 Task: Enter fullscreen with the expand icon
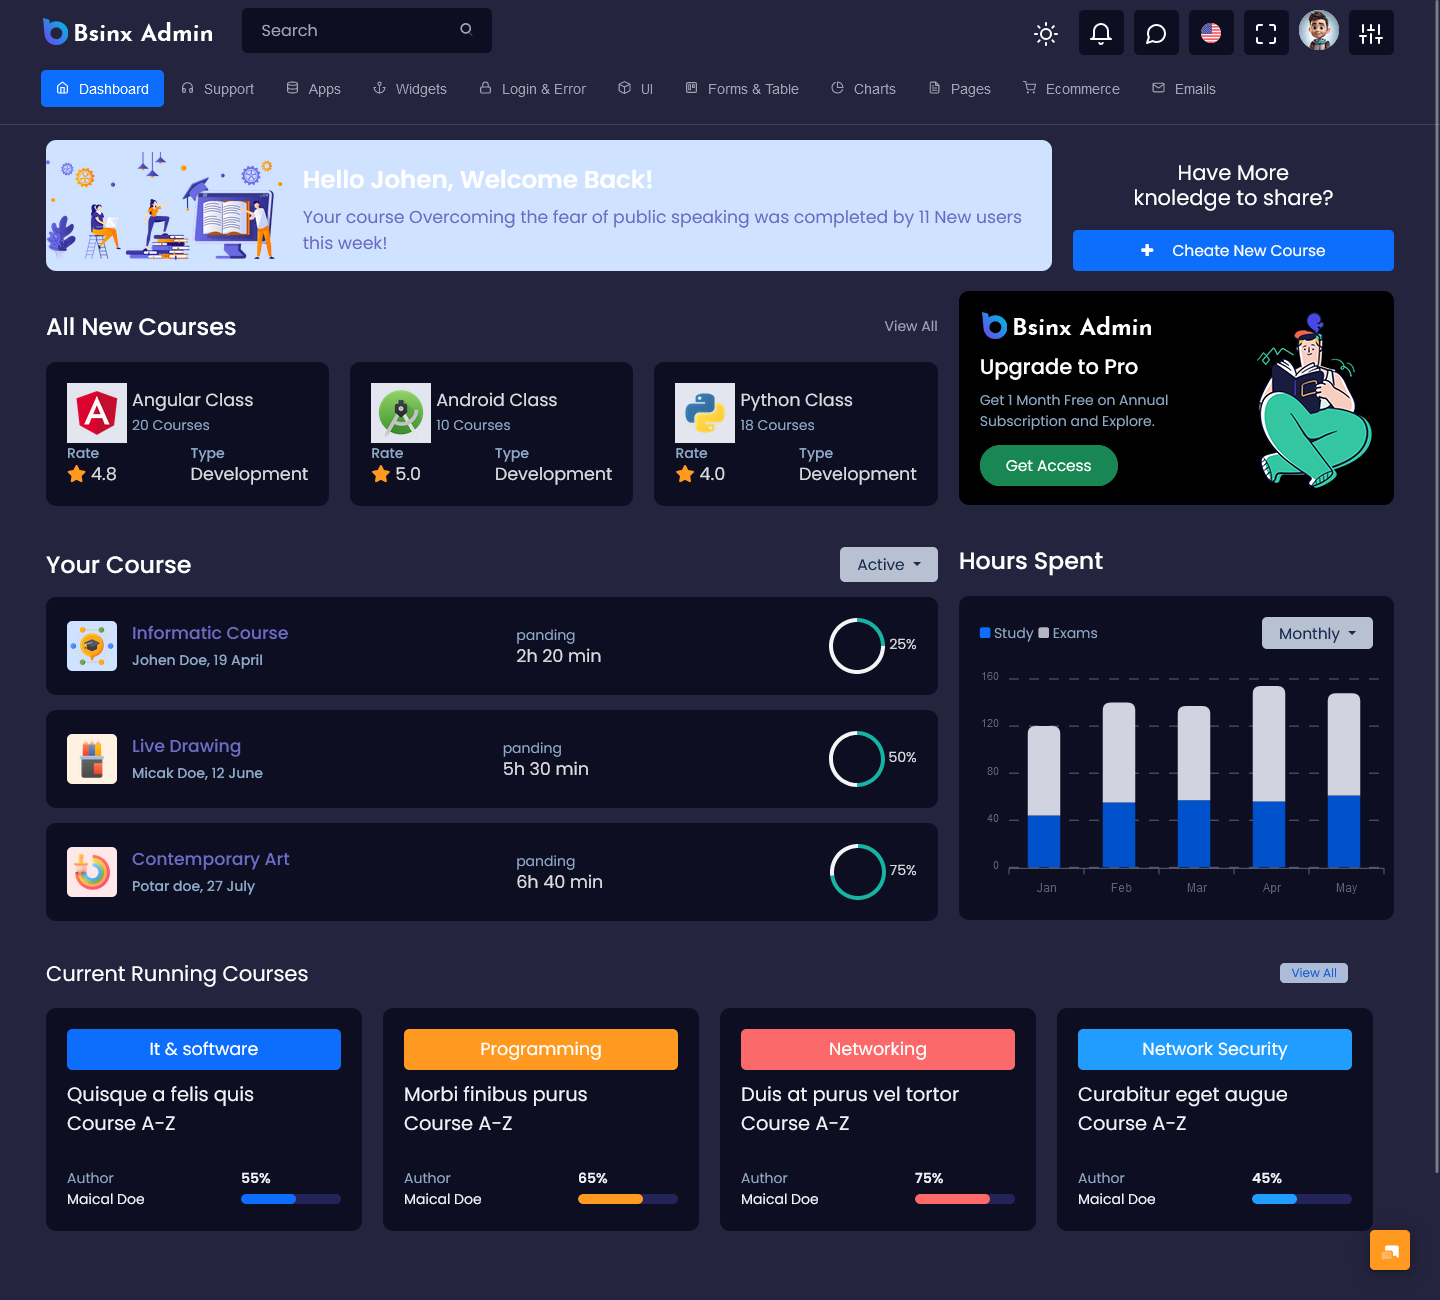pyautogui.click(x=1265, y=33)
